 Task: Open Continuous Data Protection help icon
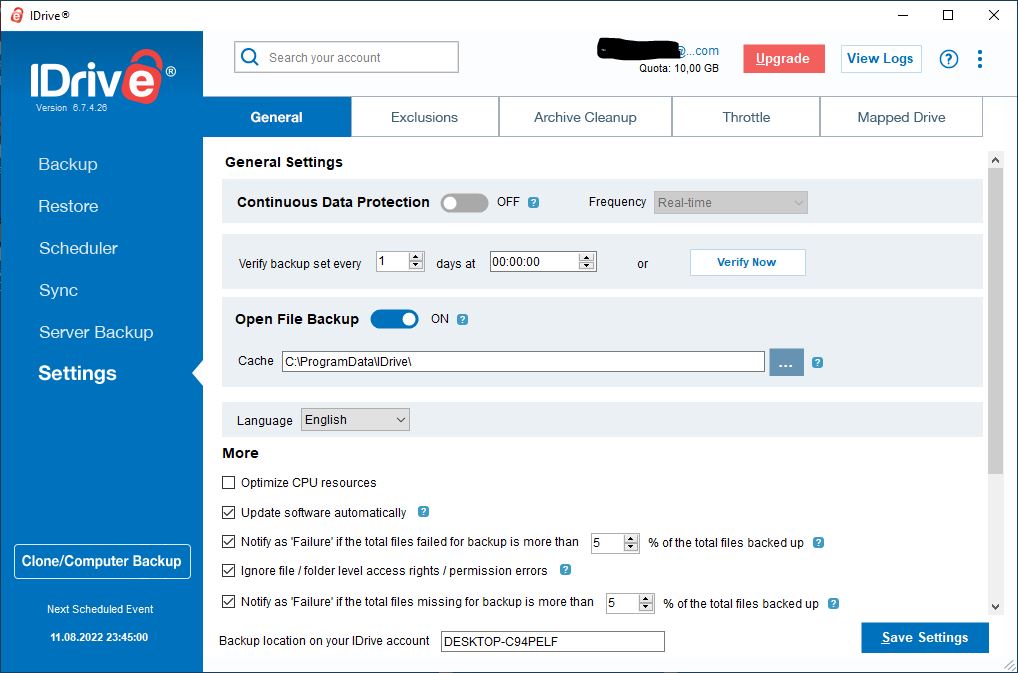coord(534,202)
